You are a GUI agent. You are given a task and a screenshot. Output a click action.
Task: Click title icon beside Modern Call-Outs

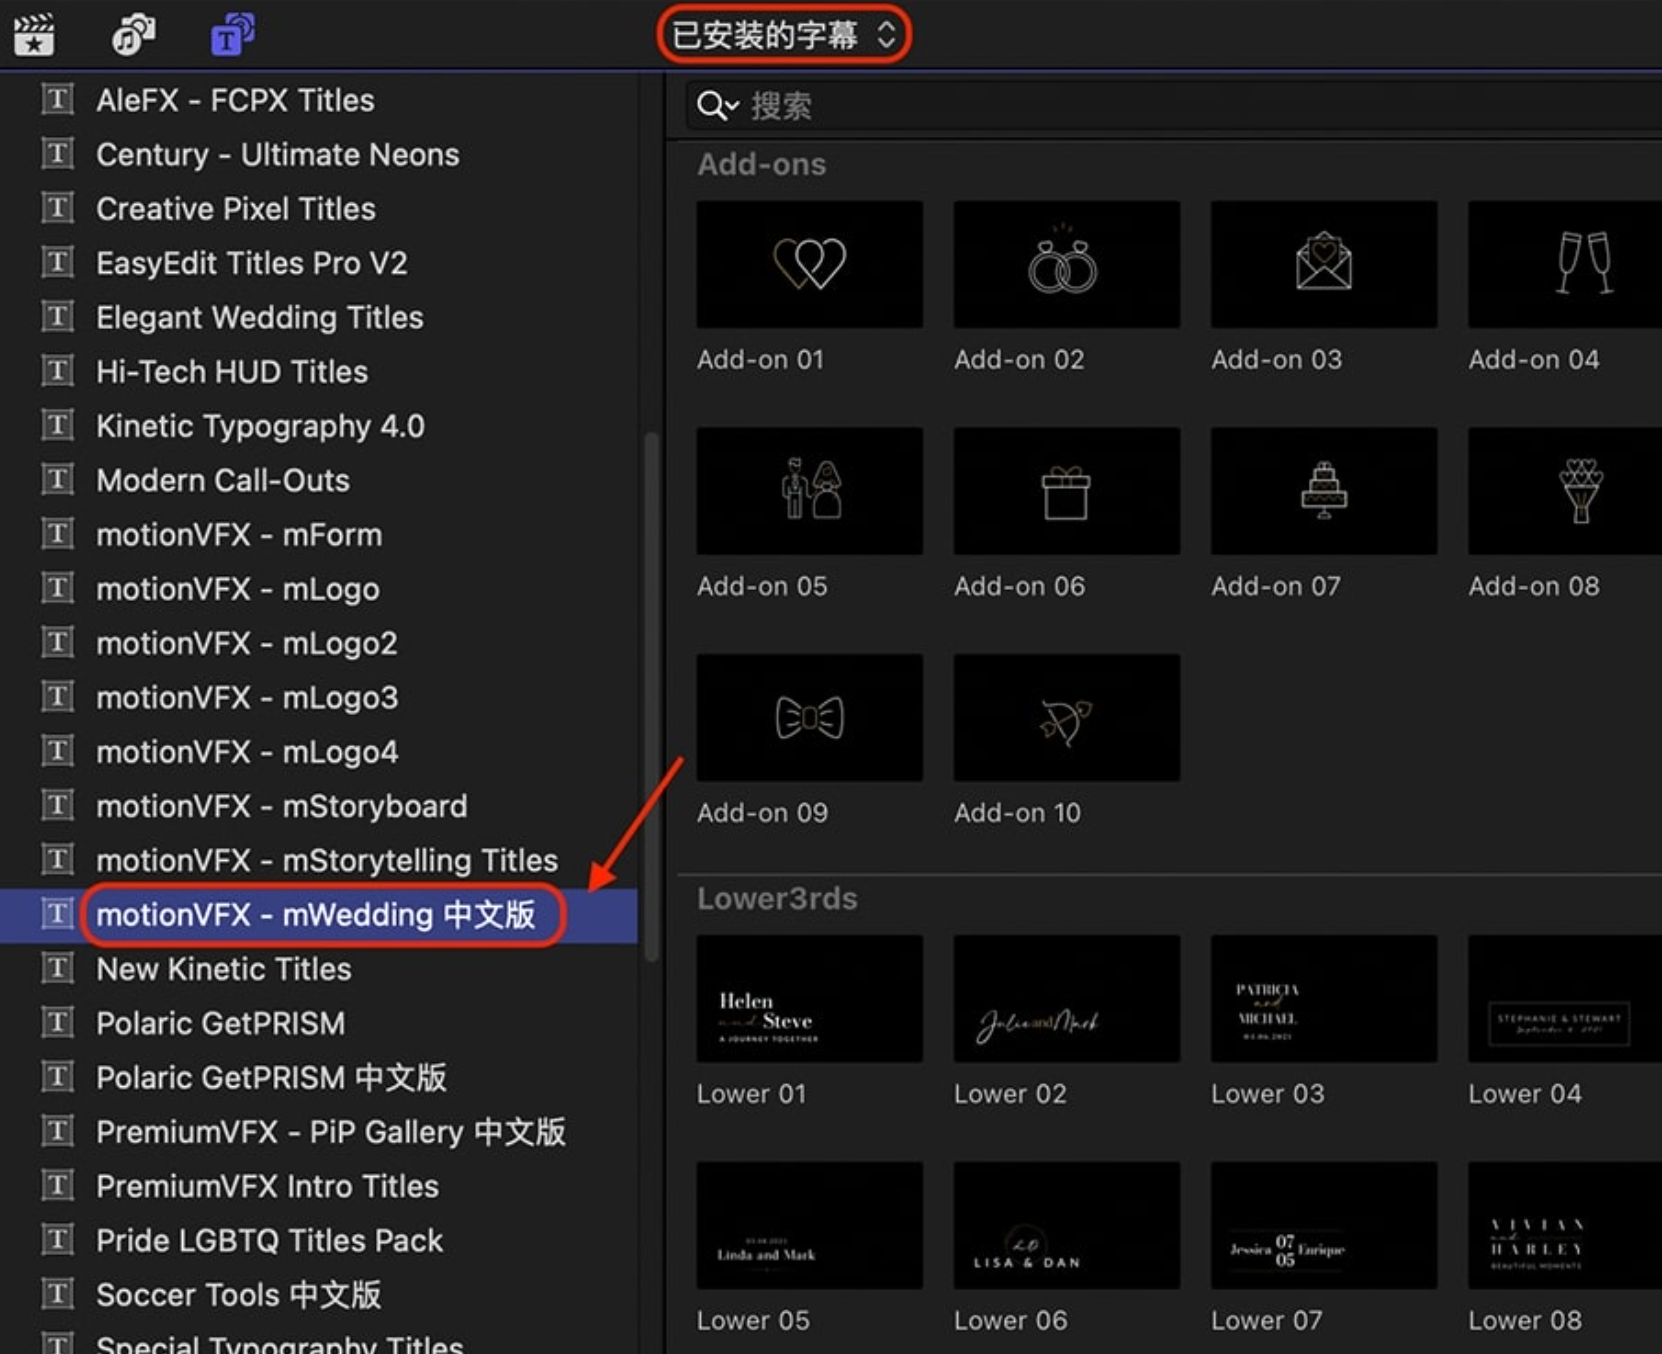(58, 479)
